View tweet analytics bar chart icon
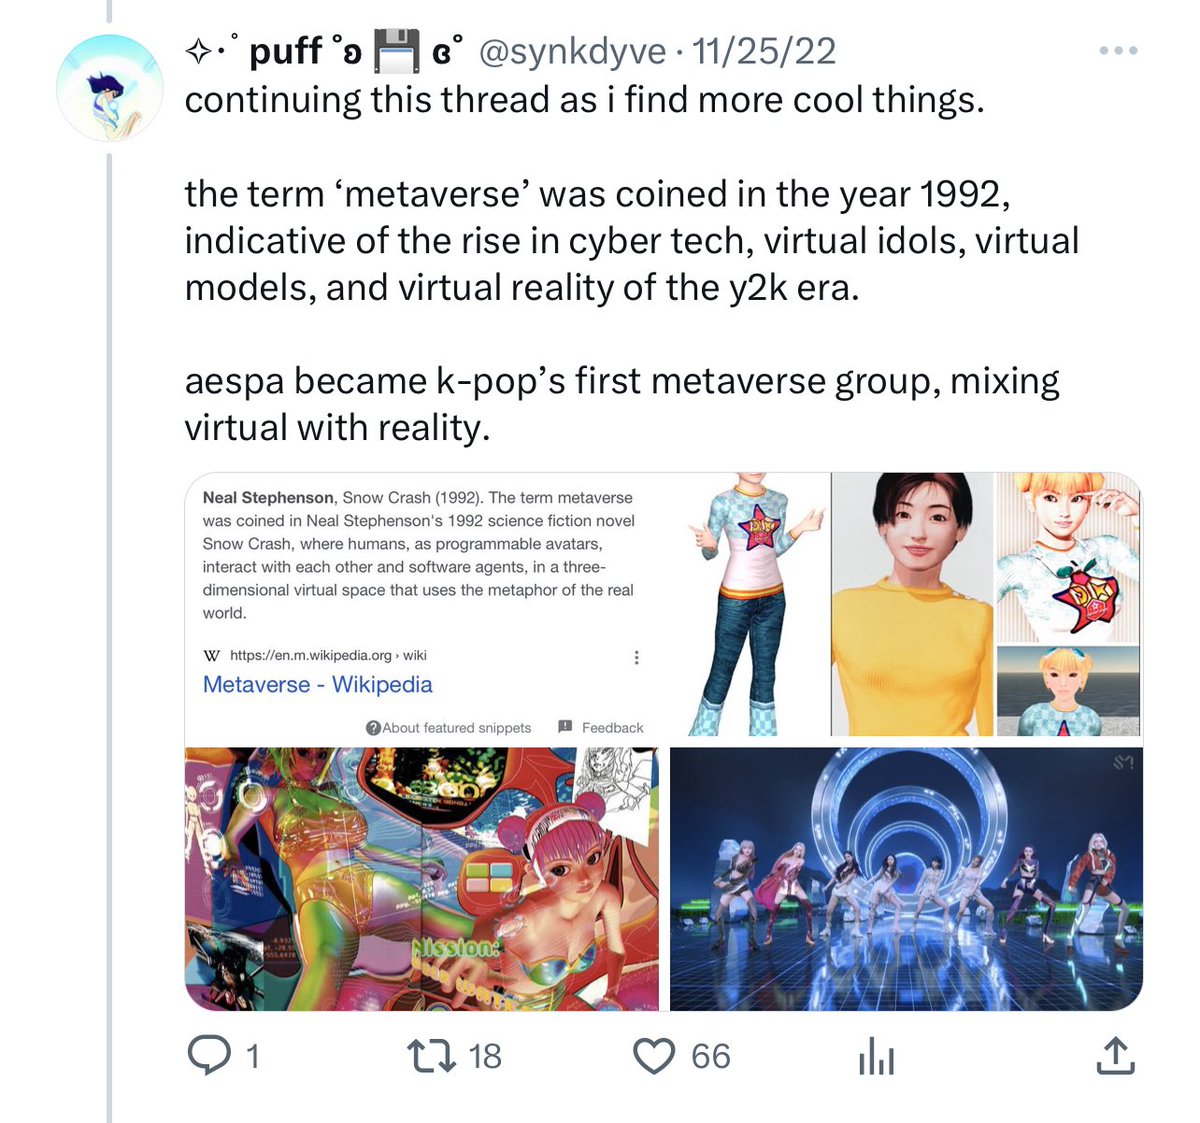The image size is (1200, 1123). tap(876, 1055)
